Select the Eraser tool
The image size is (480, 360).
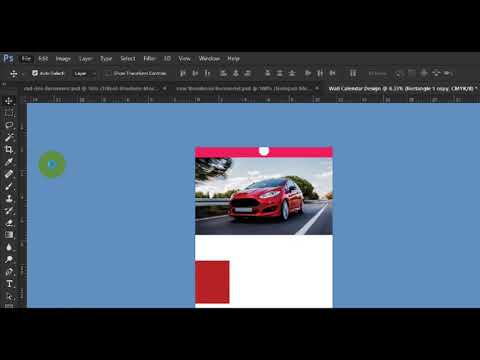(9, 223)
